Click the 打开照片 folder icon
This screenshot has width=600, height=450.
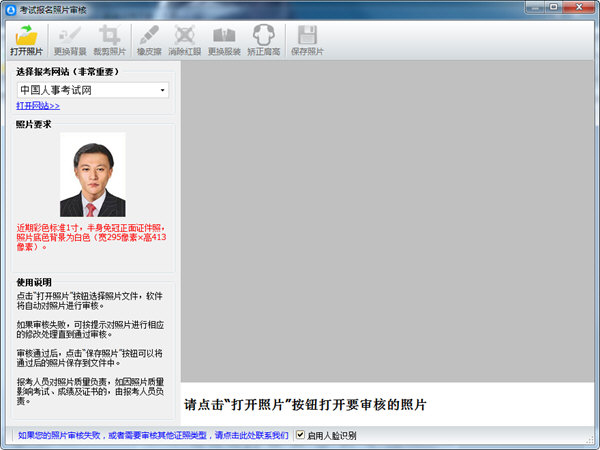[27, 36]
